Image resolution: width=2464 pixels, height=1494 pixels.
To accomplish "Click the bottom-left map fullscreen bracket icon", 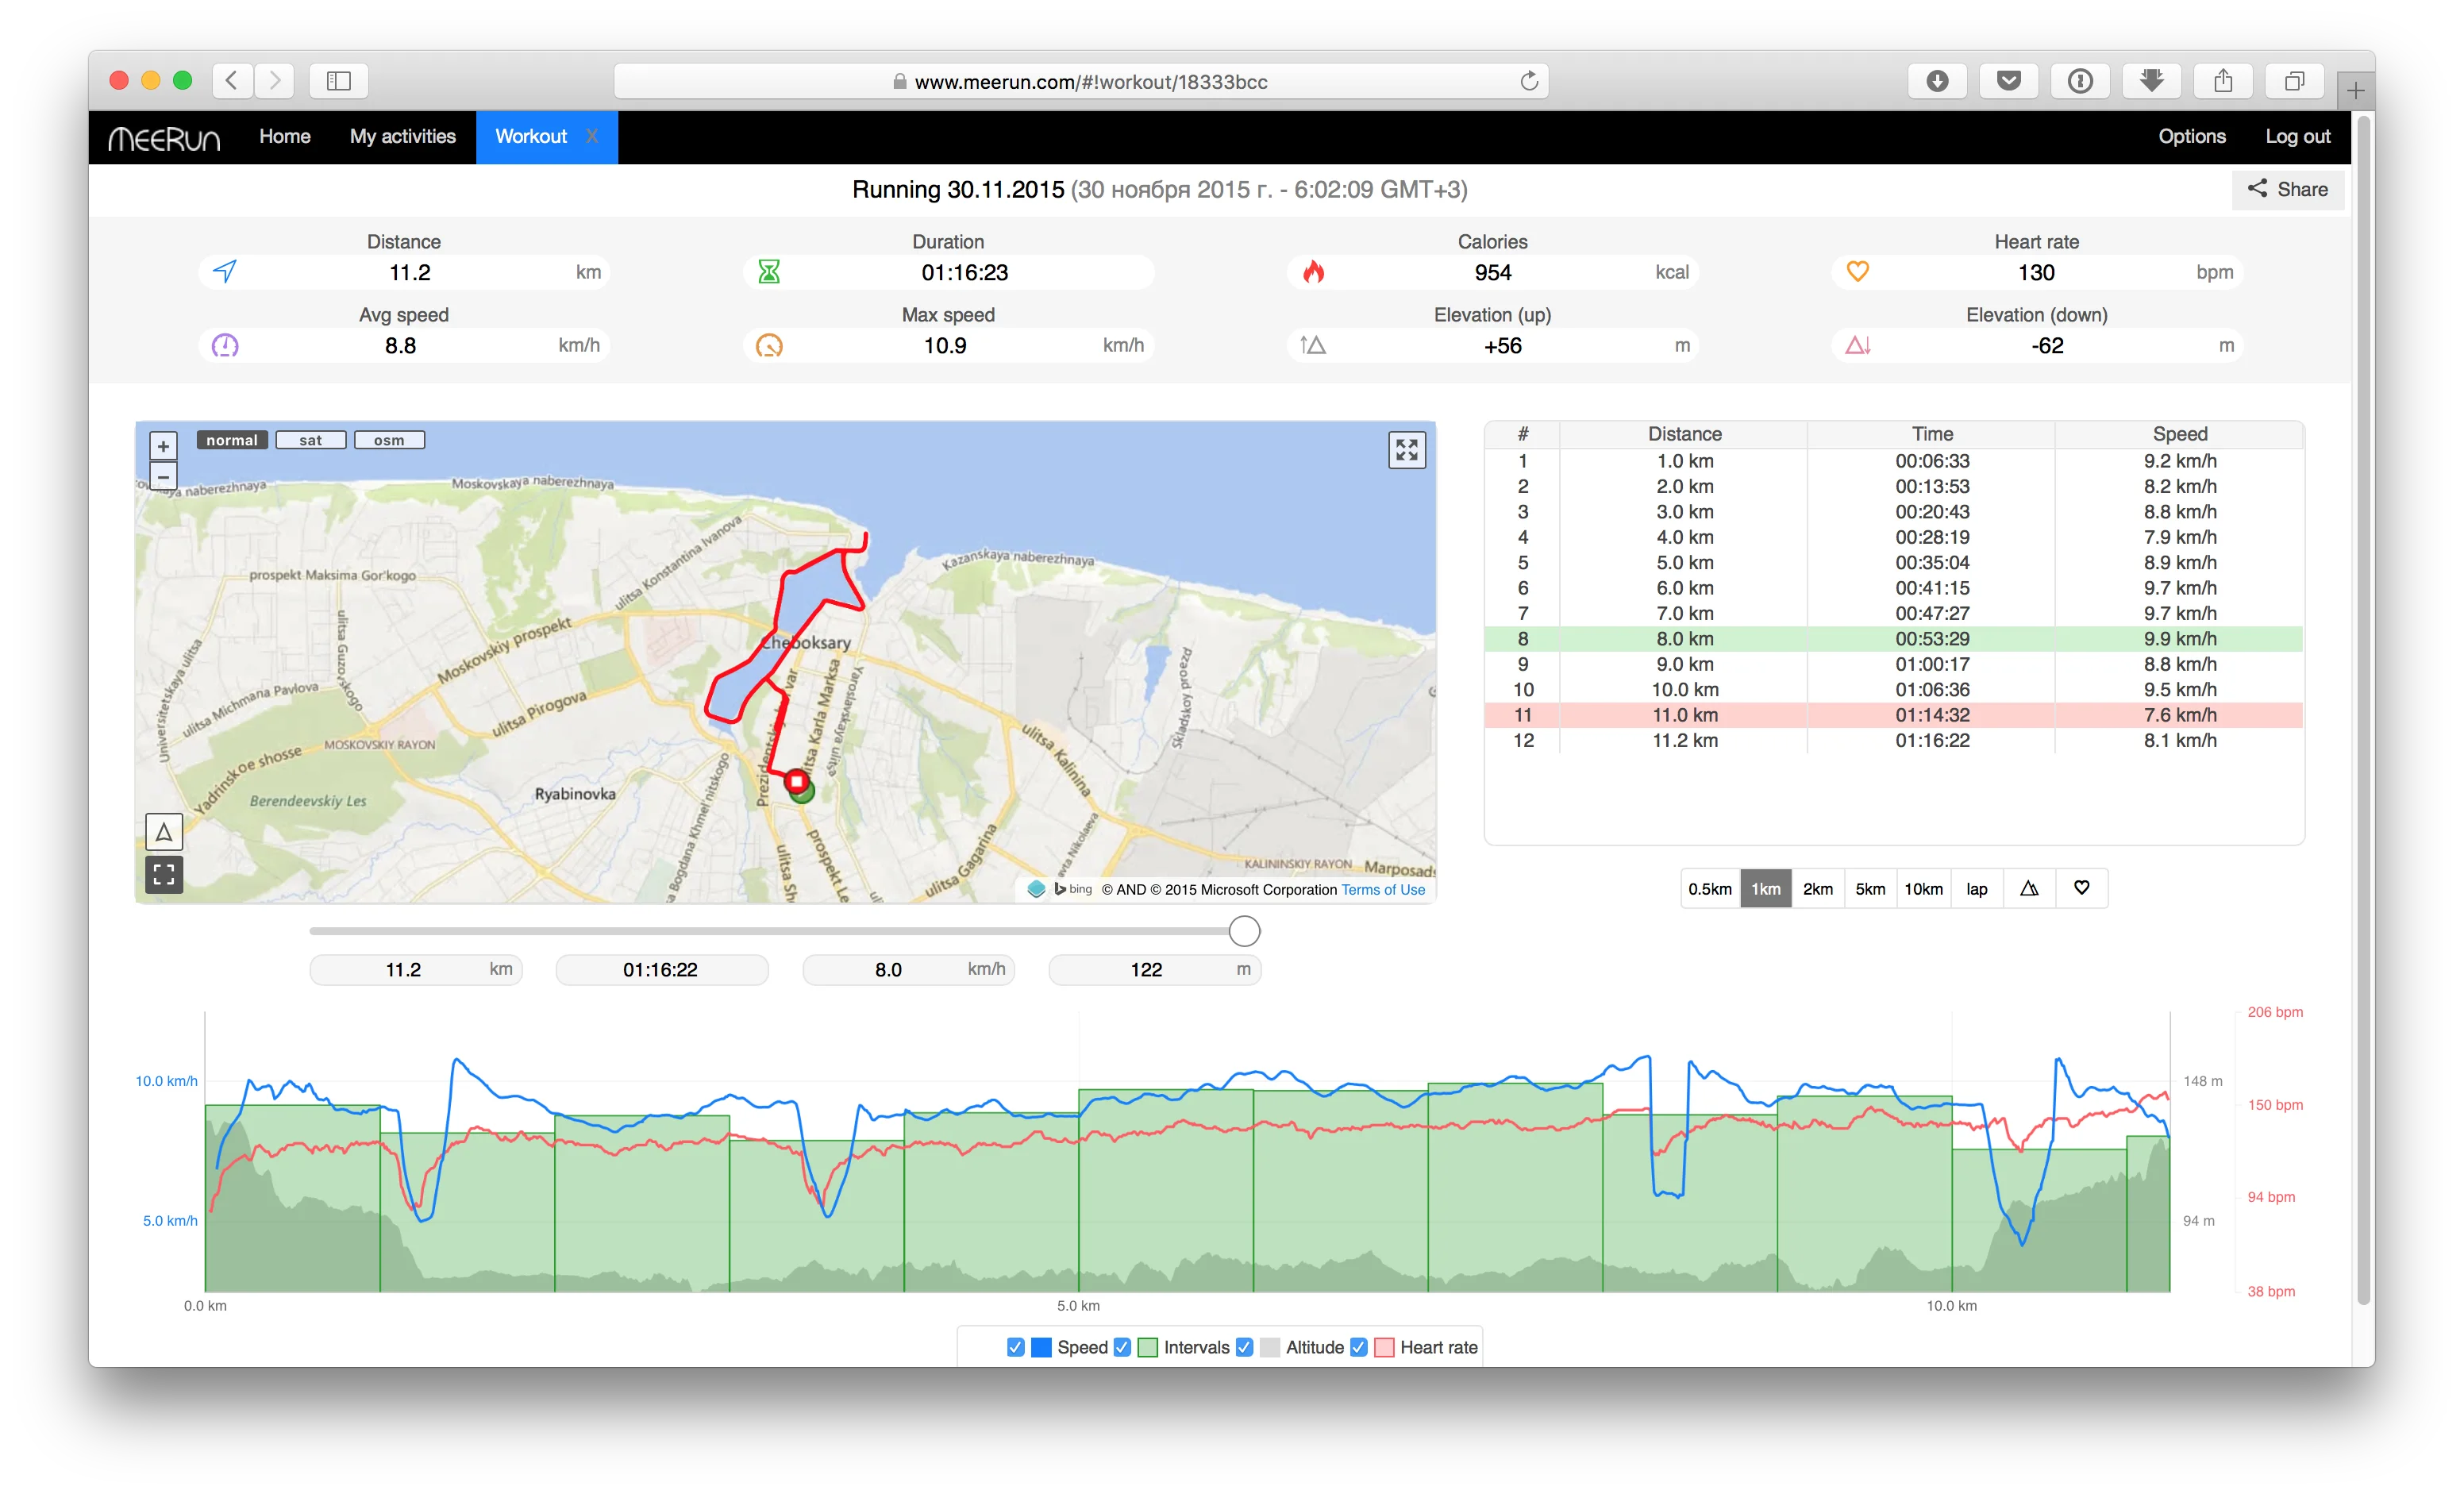I will pyautogui.click(x=164, y=875).
